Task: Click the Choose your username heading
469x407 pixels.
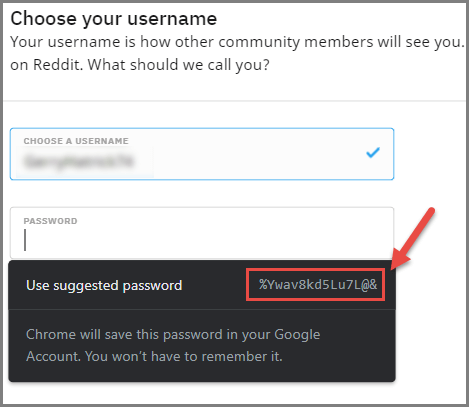Action: pos(114,18)
